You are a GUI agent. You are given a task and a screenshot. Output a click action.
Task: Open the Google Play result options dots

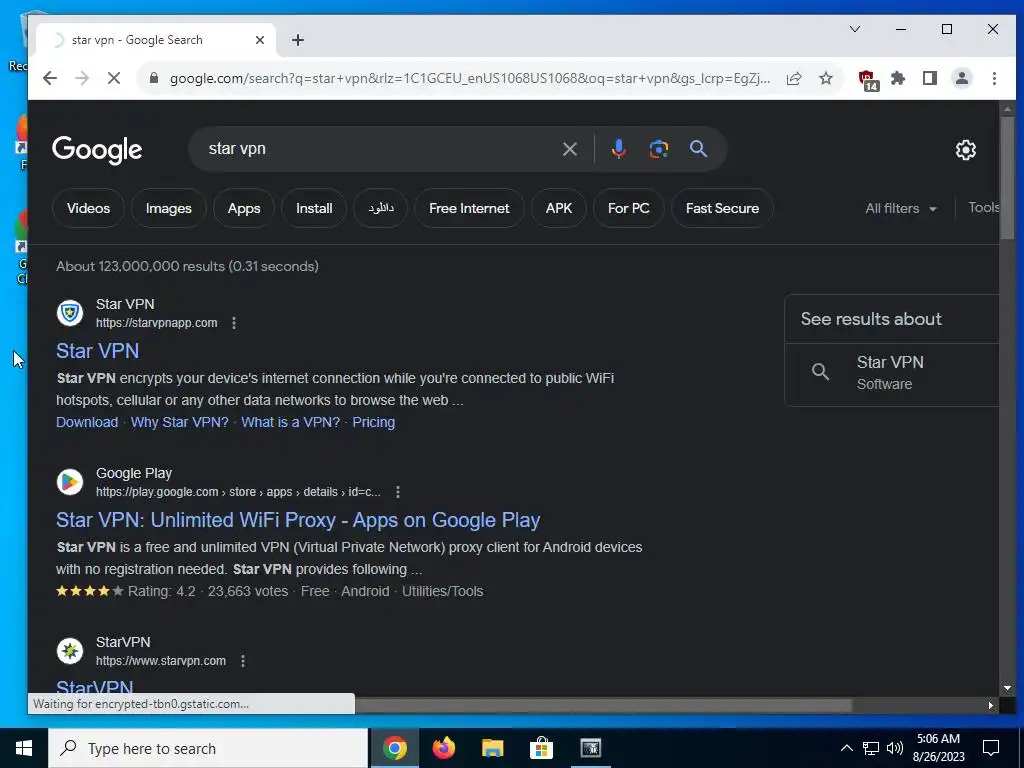click(x=398, y=492)
